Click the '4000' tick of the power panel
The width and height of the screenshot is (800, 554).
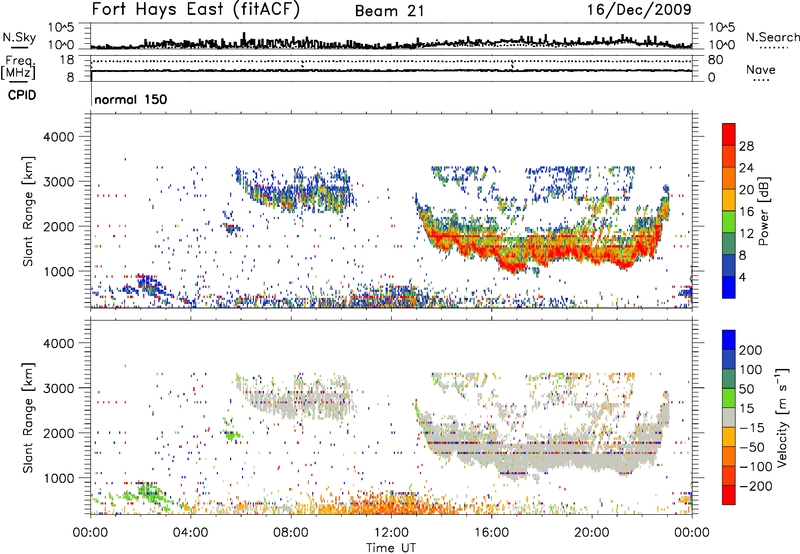[58, 137]
